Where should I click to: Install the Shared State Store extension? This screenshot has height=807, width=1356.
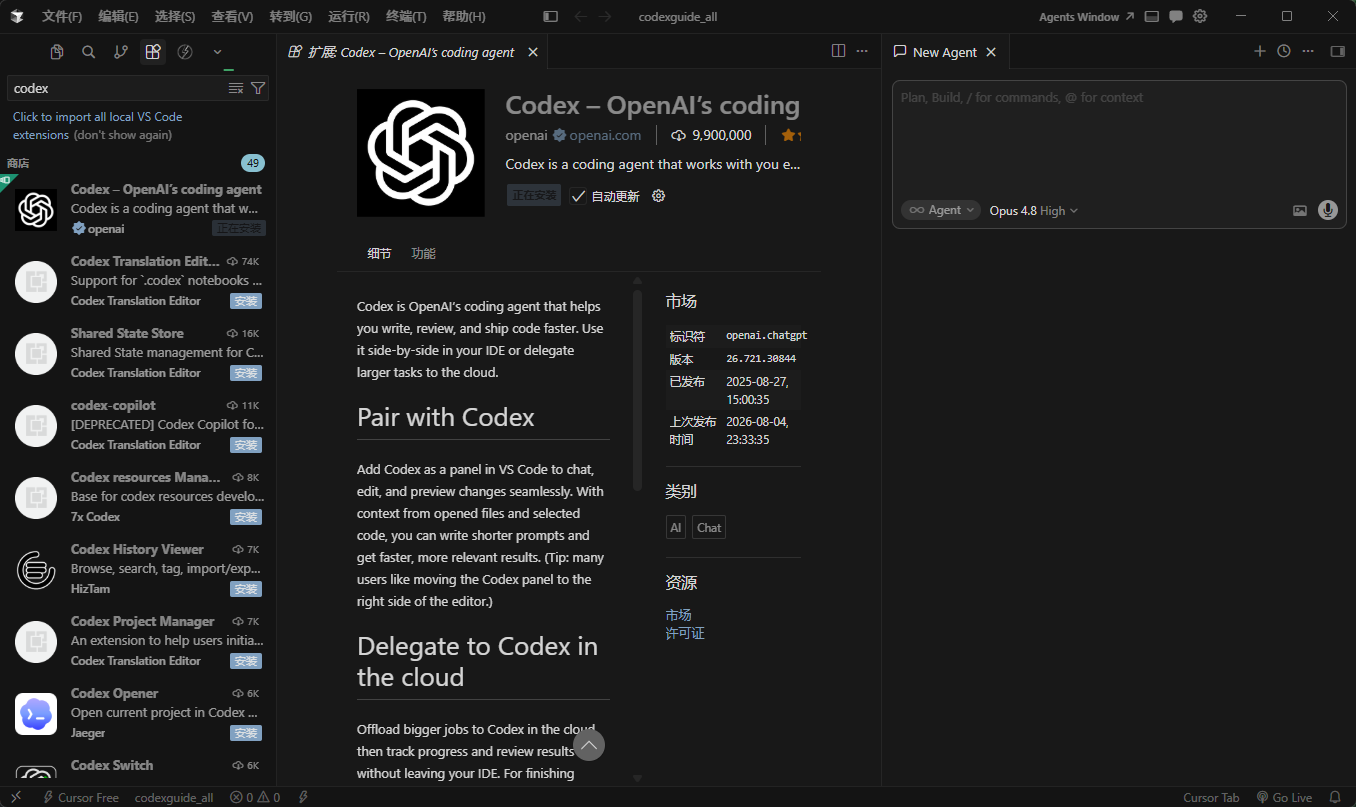[x=246, y=373]
